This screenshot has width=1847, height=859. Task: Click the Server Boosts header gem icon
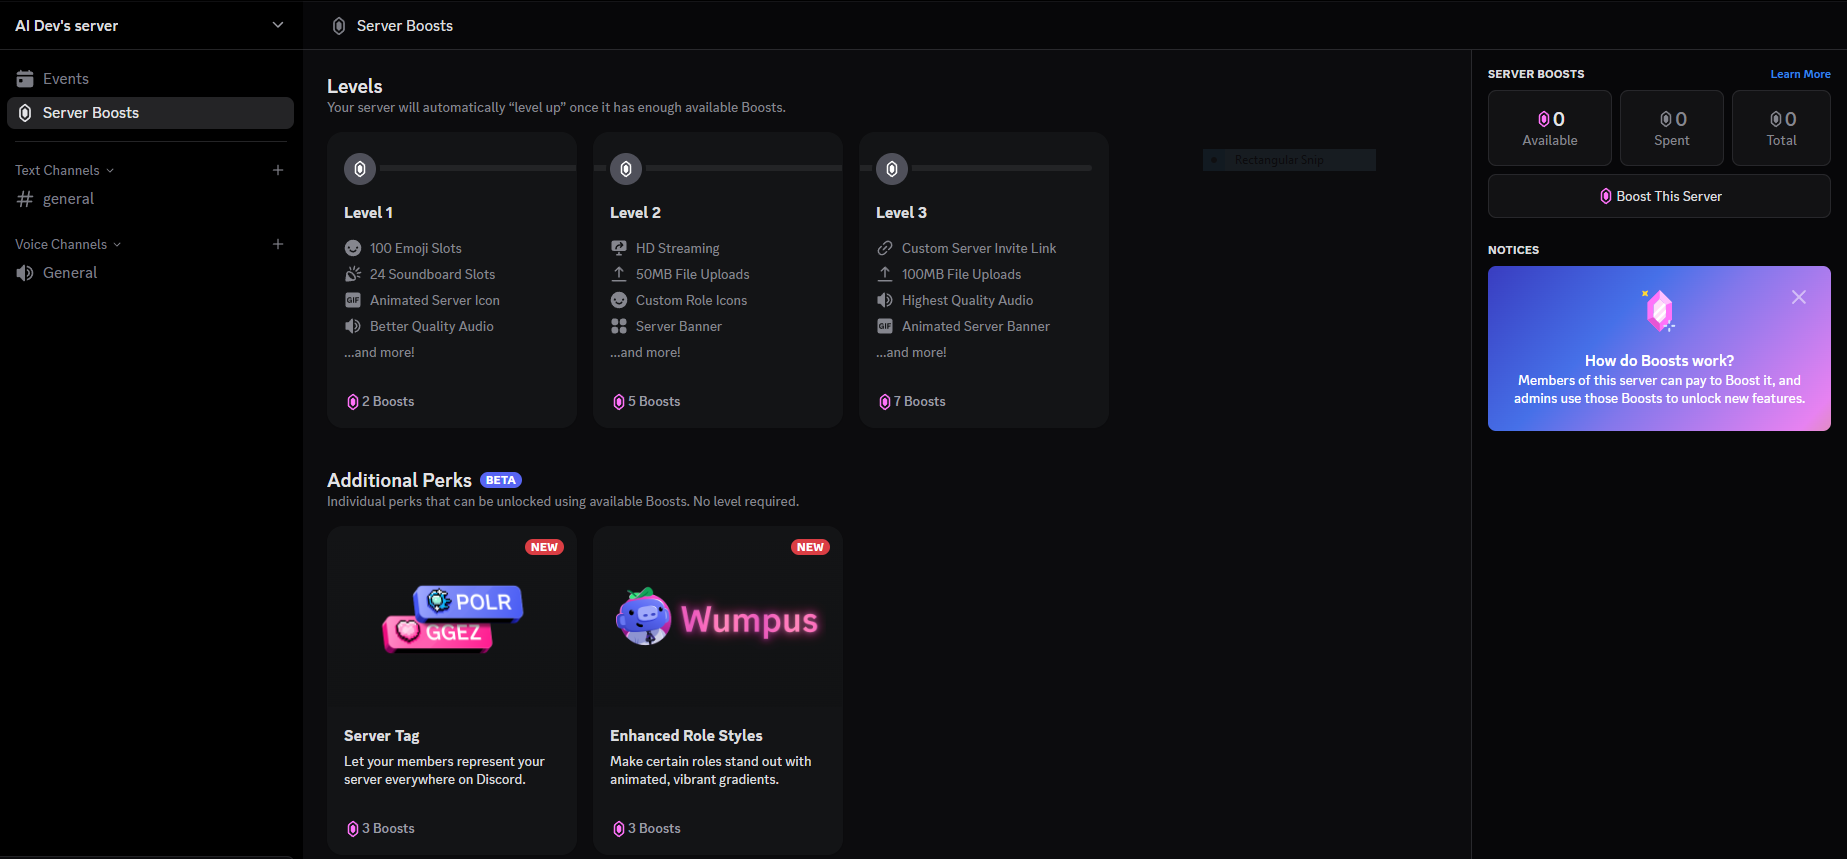(339, 26)
